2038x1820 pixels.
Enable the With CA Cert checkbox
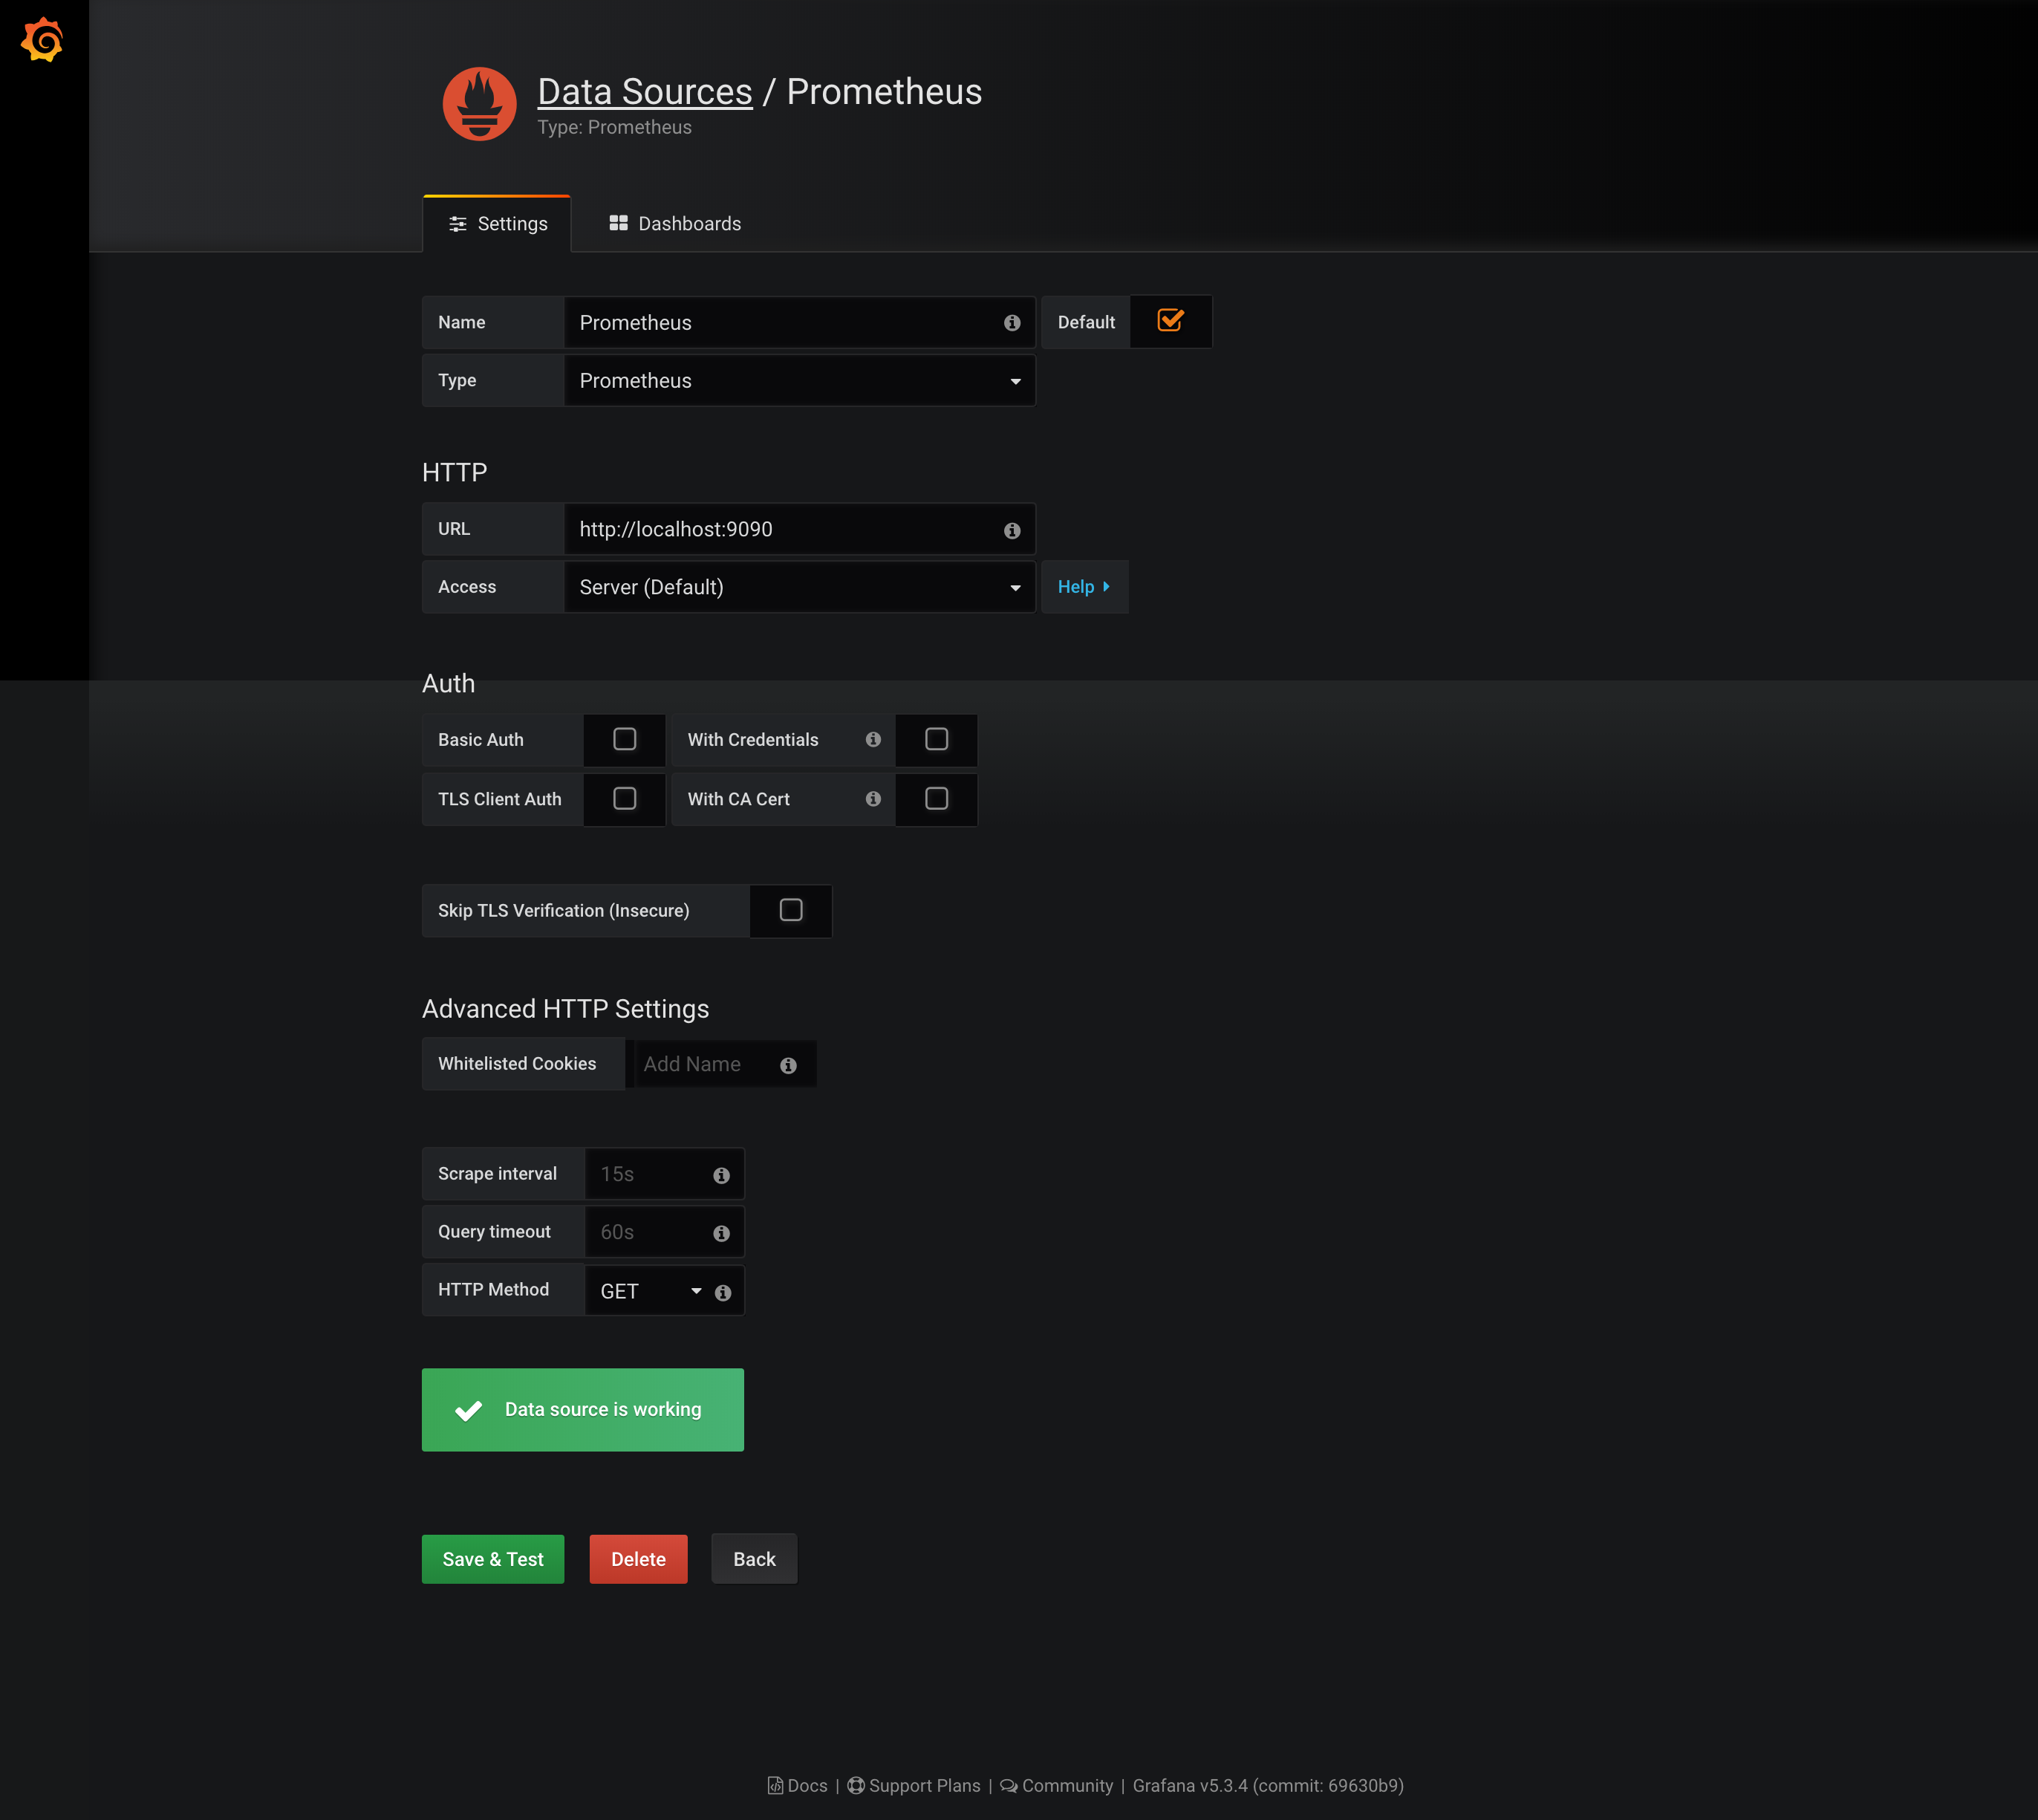pyautogui.click(x=936, y=798)
